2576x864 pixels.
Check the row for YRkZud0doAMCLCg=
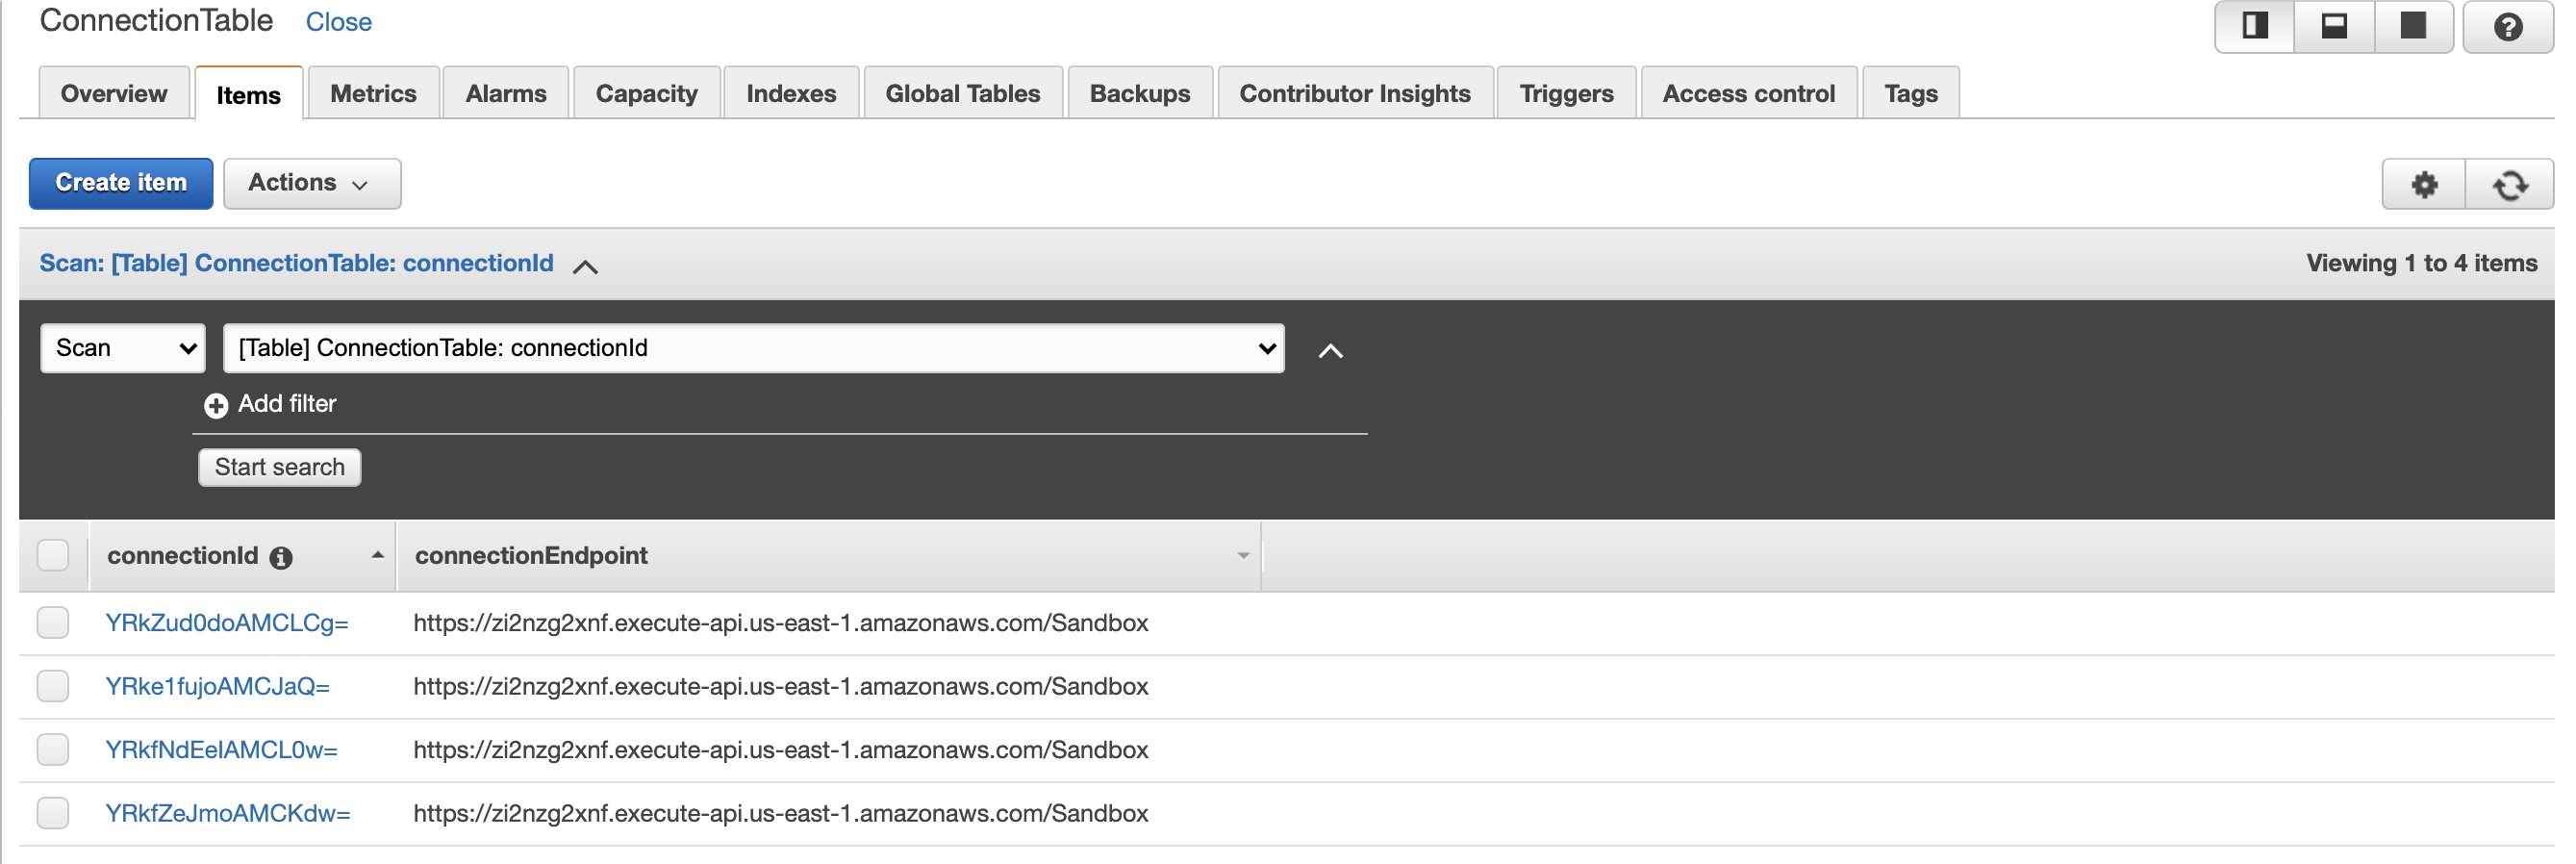tap(53, 623)
